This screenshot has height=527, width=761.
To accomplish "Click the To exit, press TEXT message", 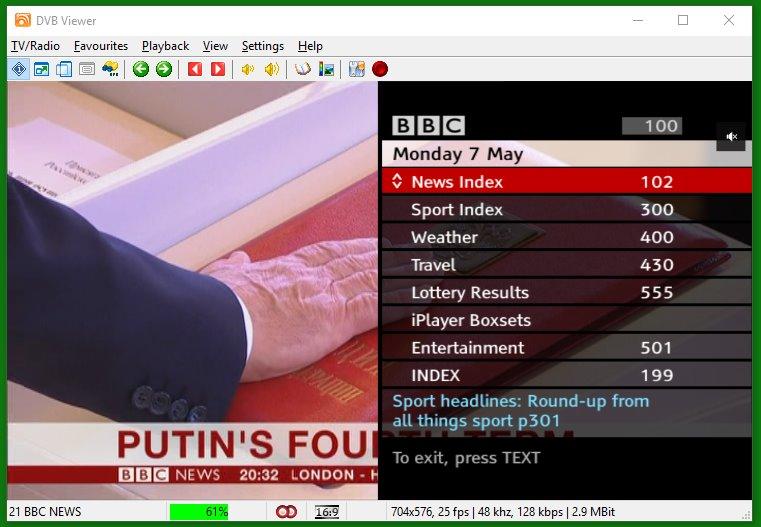I will [x=466, y=458].
